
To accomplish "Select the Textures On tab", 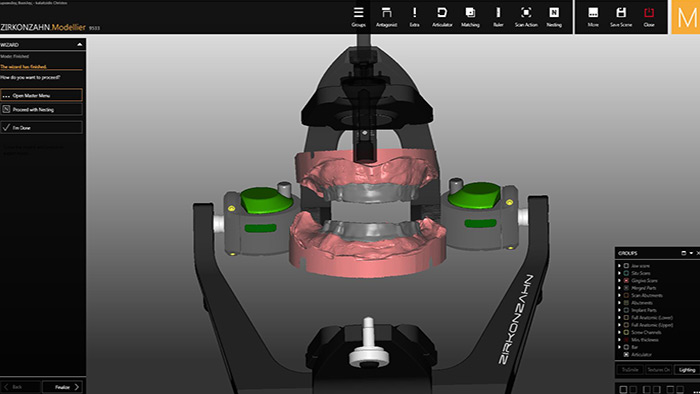I will 658,370.
